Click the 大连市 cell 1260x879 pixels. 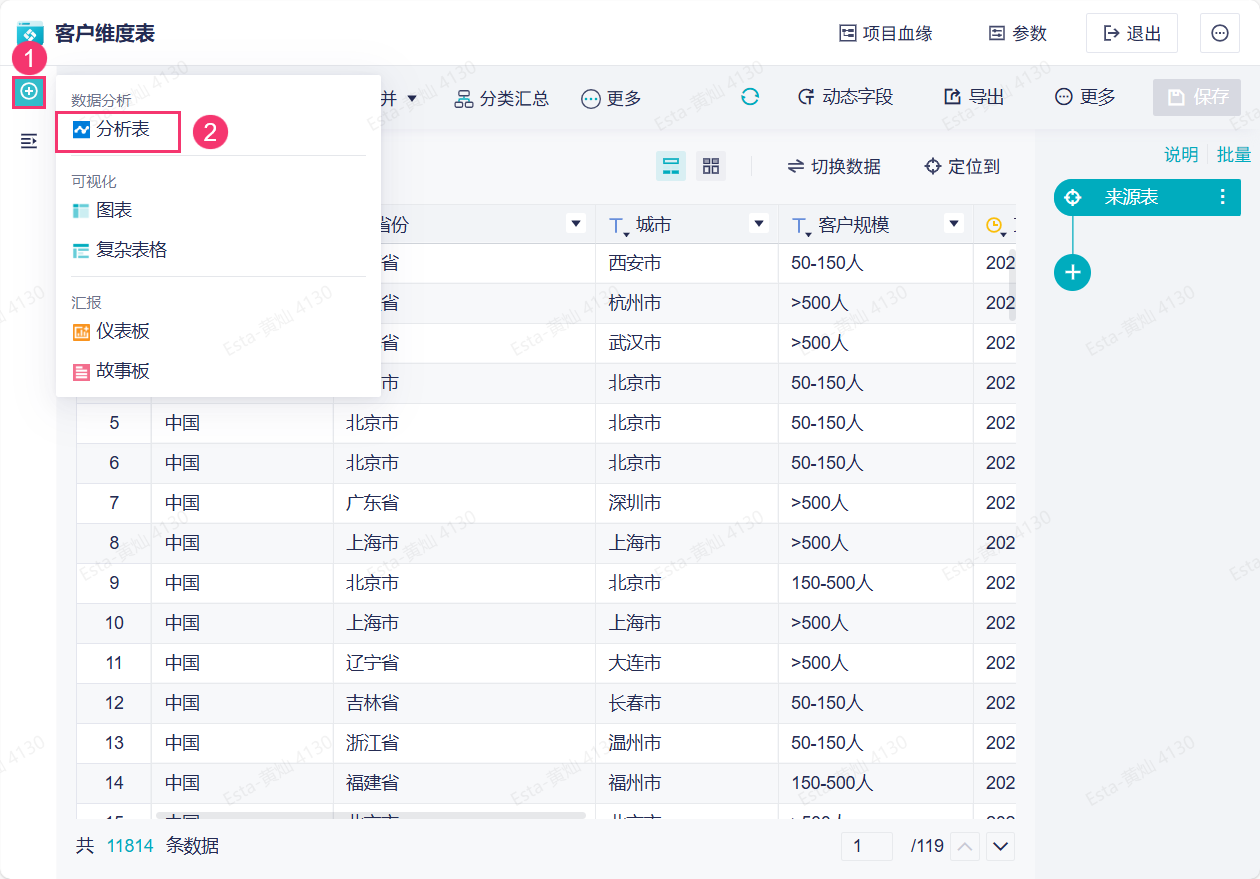(687, 663)
